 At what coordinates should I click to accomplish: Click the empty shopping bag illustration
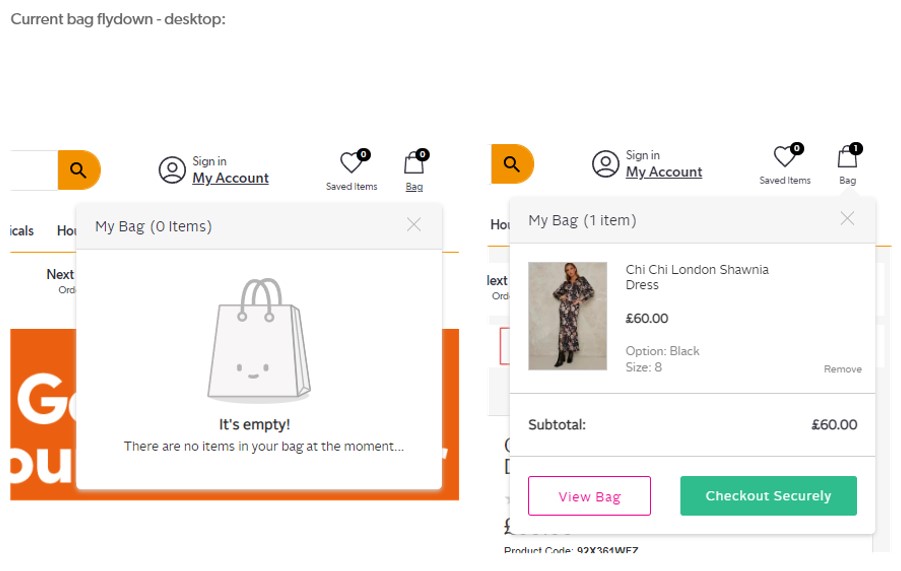coord(258,340)
